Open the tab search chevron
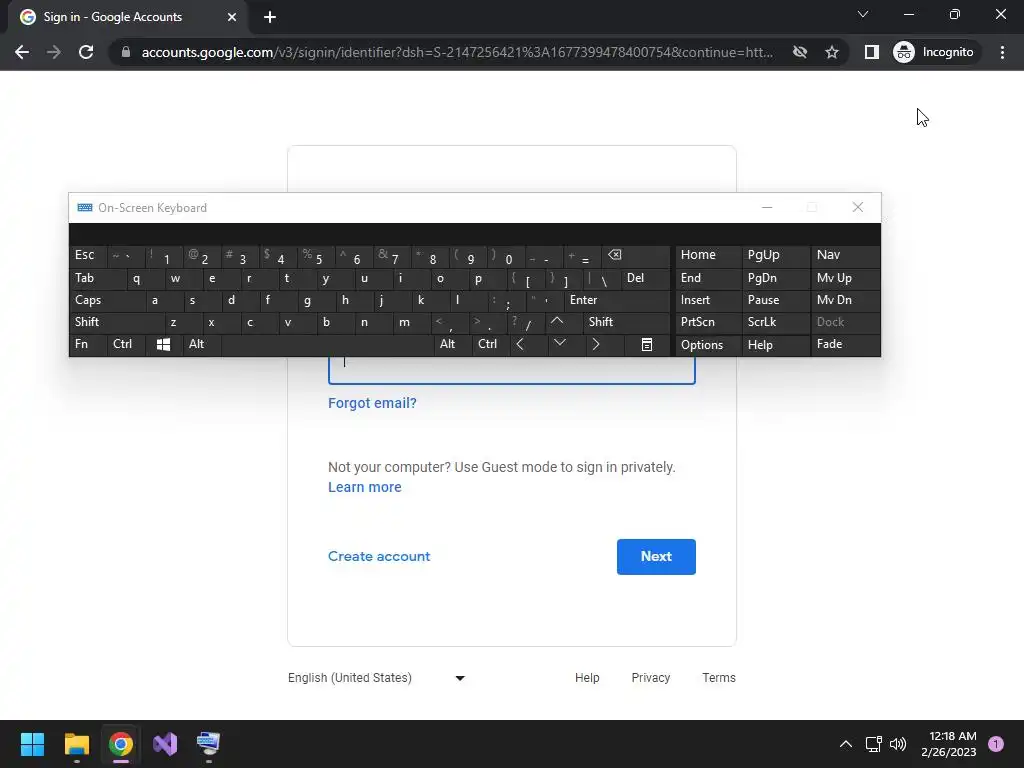 (x=863, y=14)
